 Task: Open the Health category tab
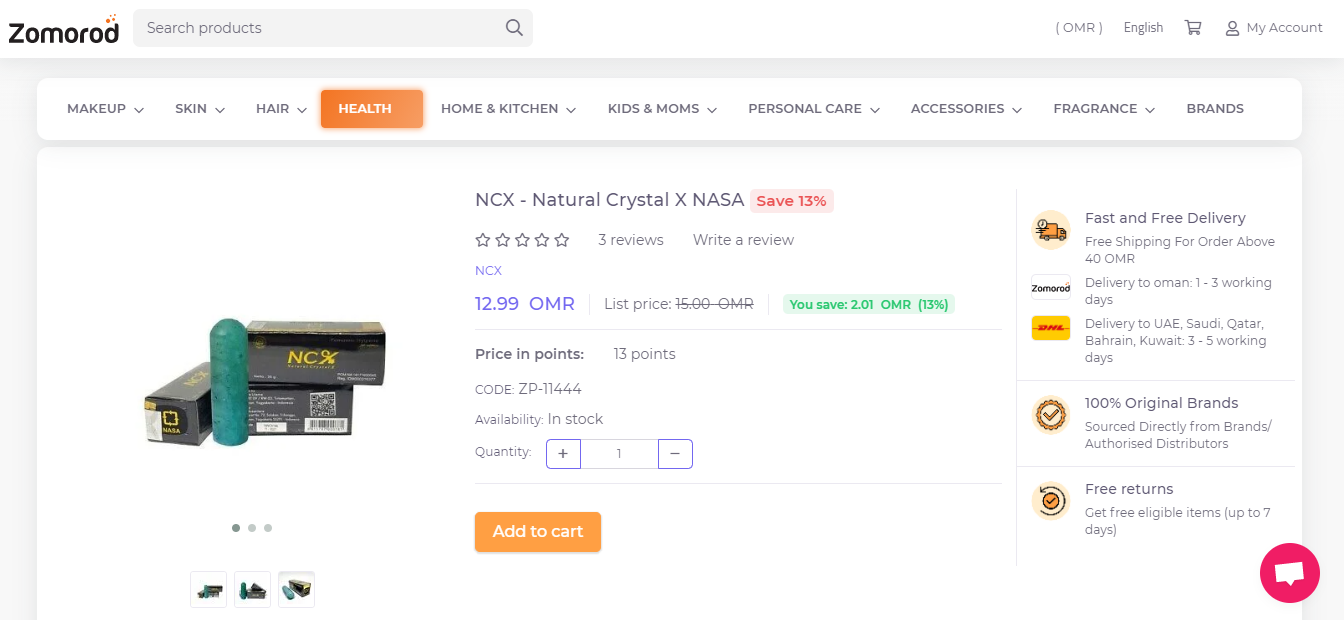pos(372,109)
